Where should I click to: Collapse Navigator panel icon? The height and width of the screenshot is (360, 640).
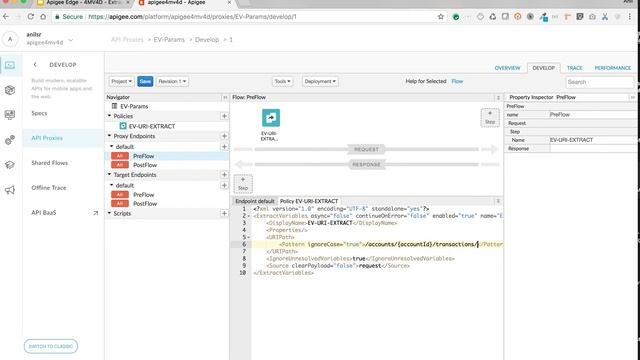point(225,97)
